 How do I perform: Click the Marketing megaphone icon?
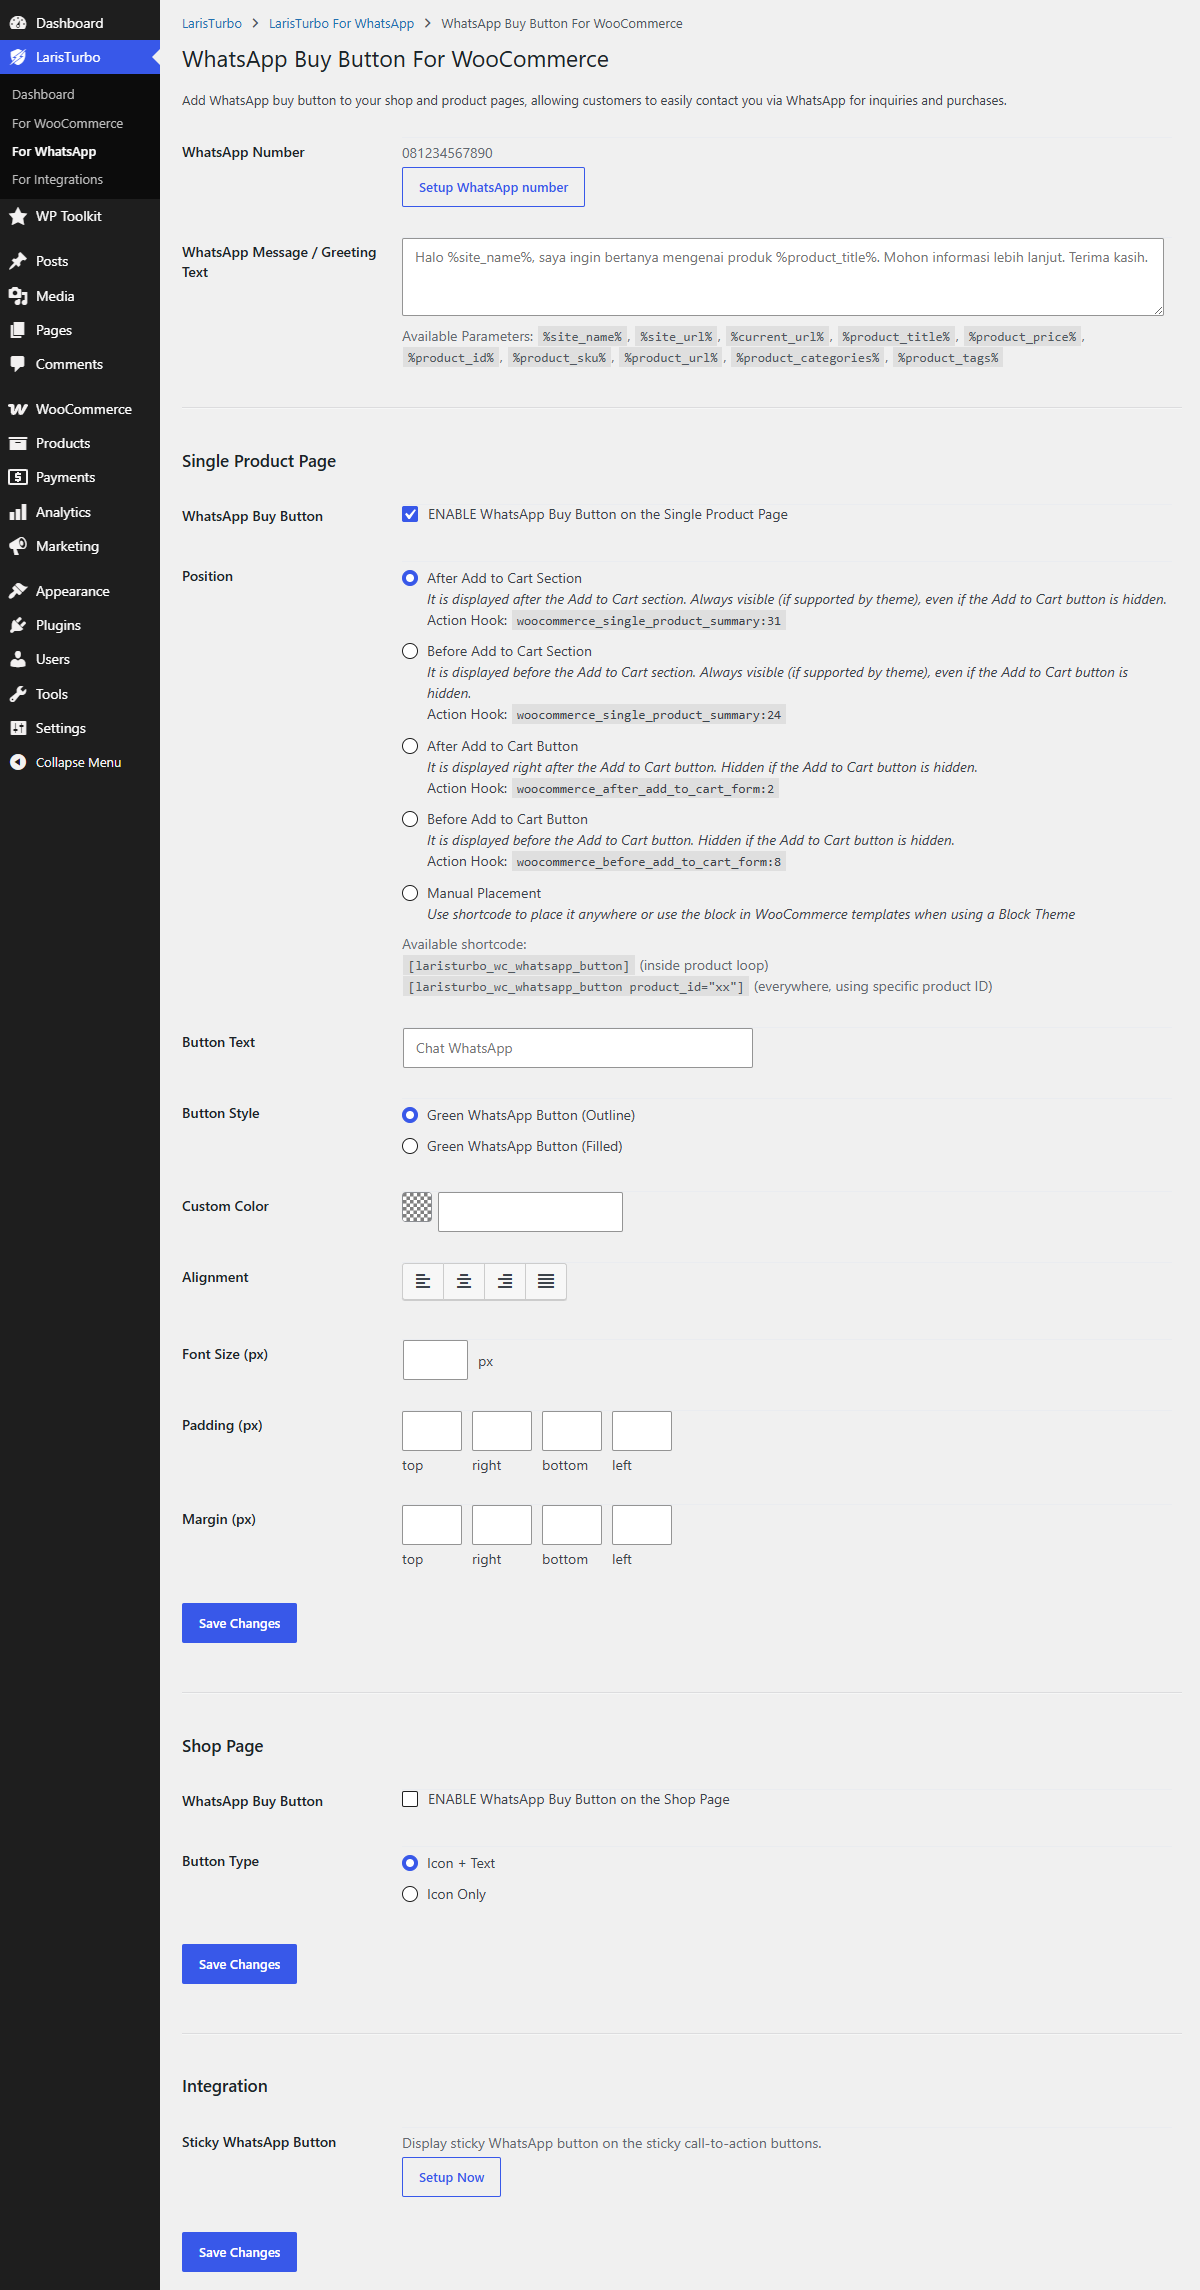pos(18,546)
